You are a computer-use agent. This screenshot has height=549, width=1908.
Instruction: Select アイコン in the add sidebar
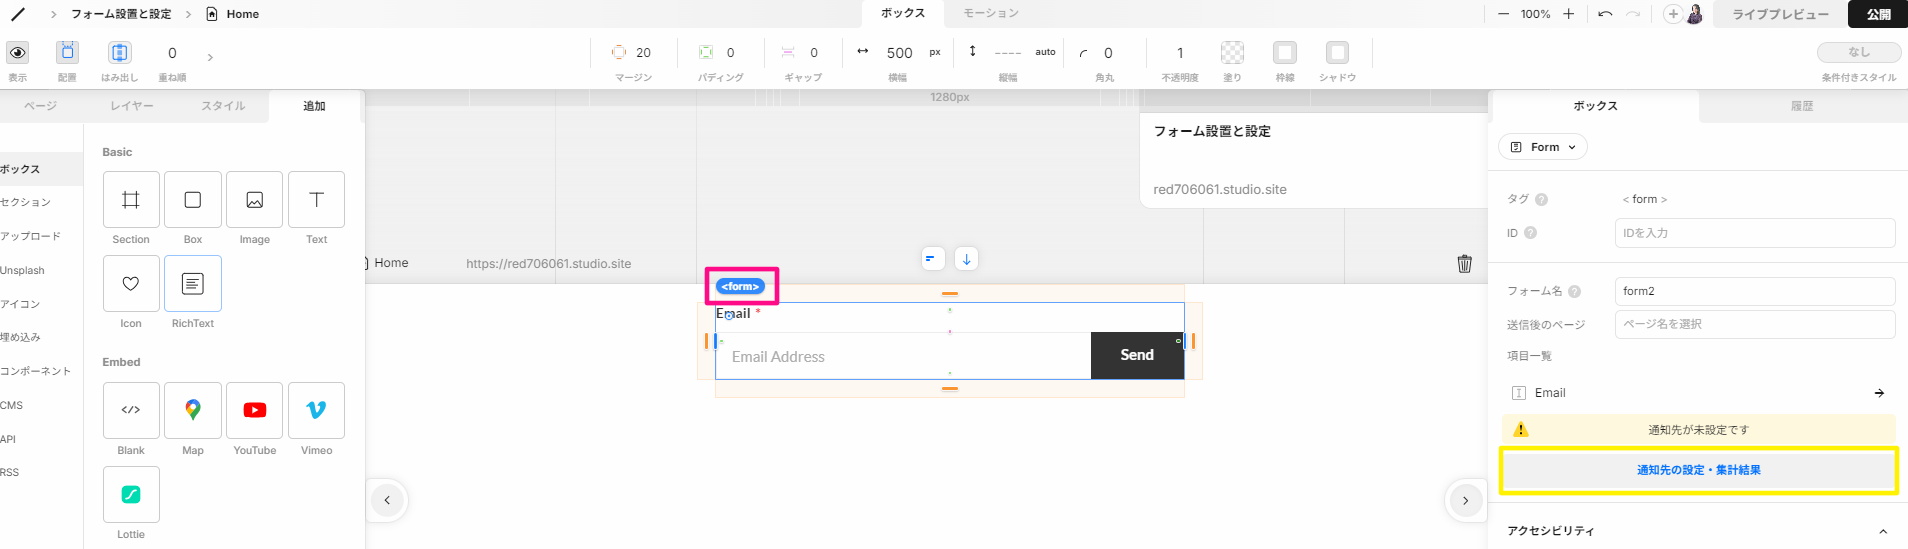[20, 304]
